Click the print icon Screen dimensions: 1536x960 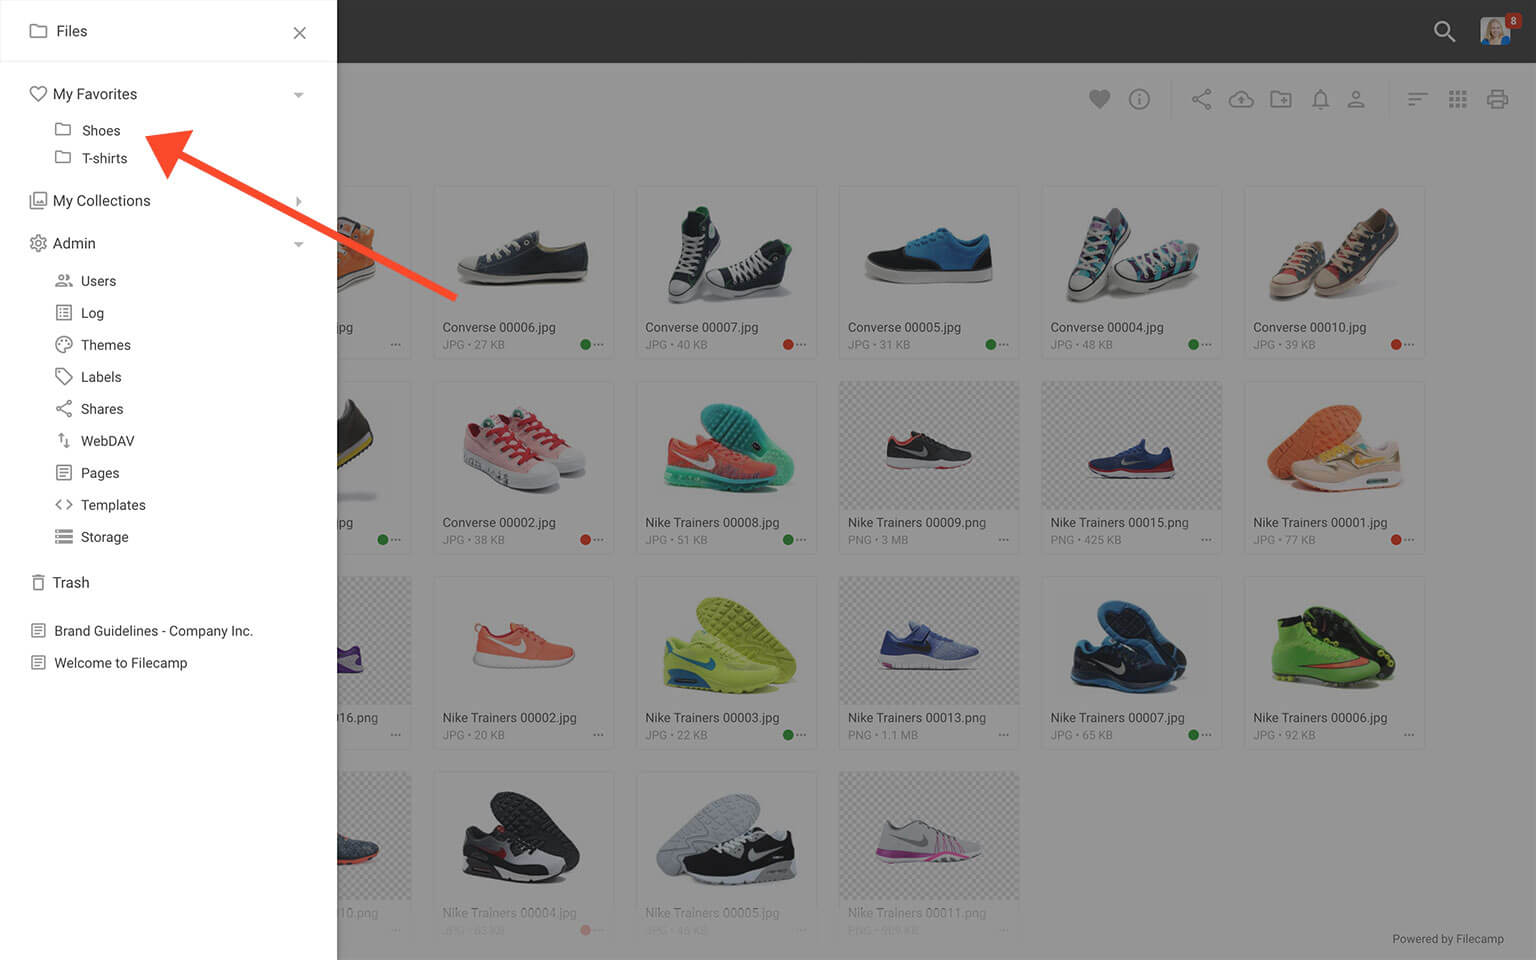[x=1497, y=99]
